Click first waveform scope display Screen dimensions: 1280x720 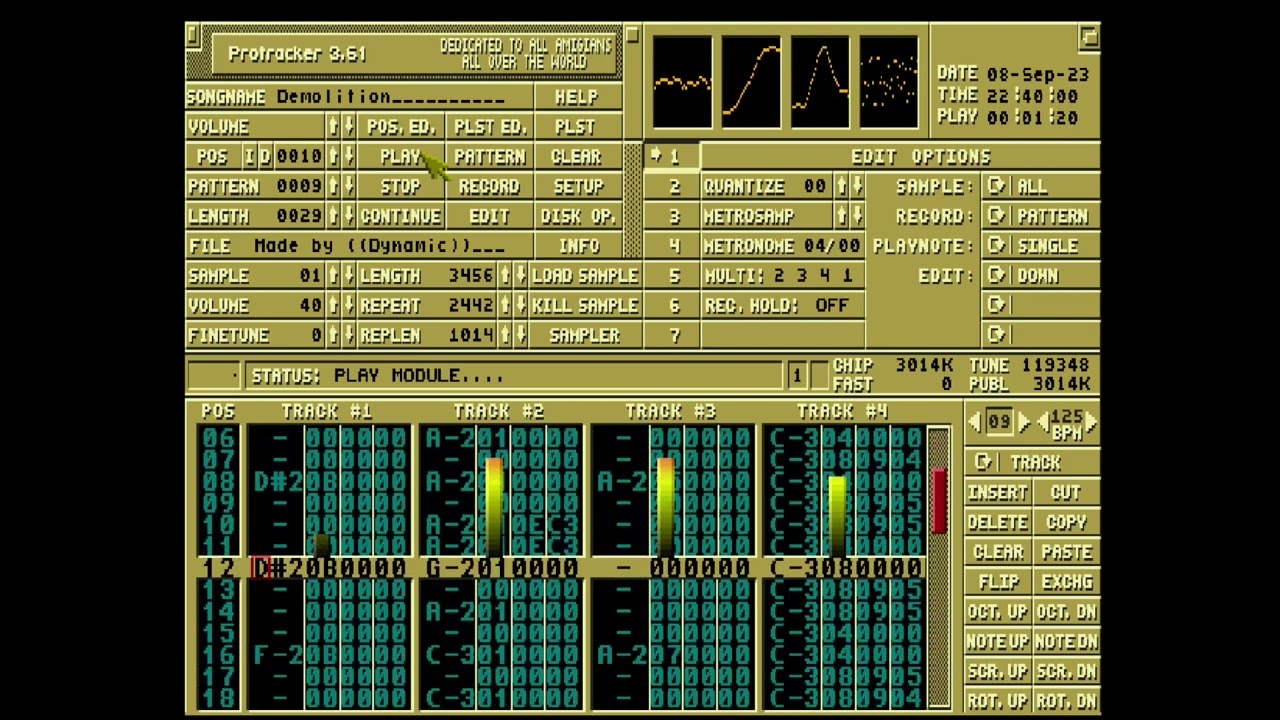(683, 82)
